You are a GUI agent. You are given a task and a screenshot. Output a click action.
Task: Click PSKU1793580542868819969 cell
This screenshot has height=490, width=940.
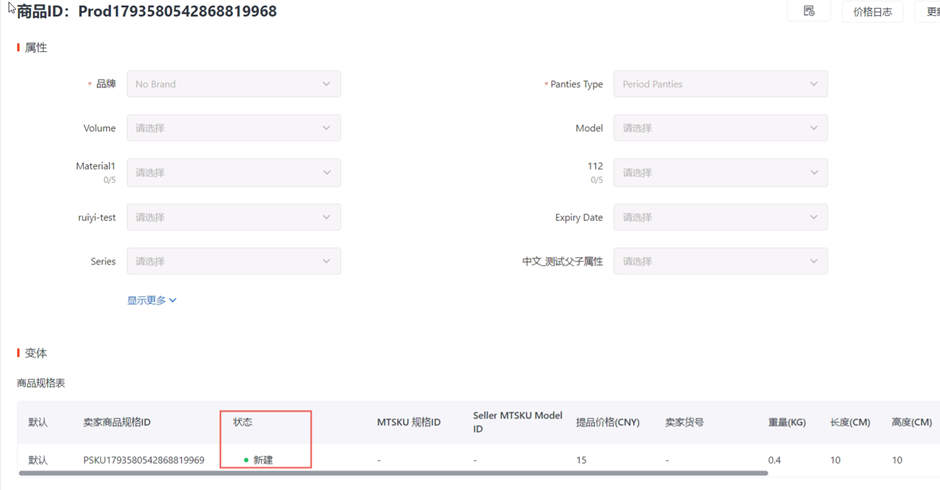143,460
